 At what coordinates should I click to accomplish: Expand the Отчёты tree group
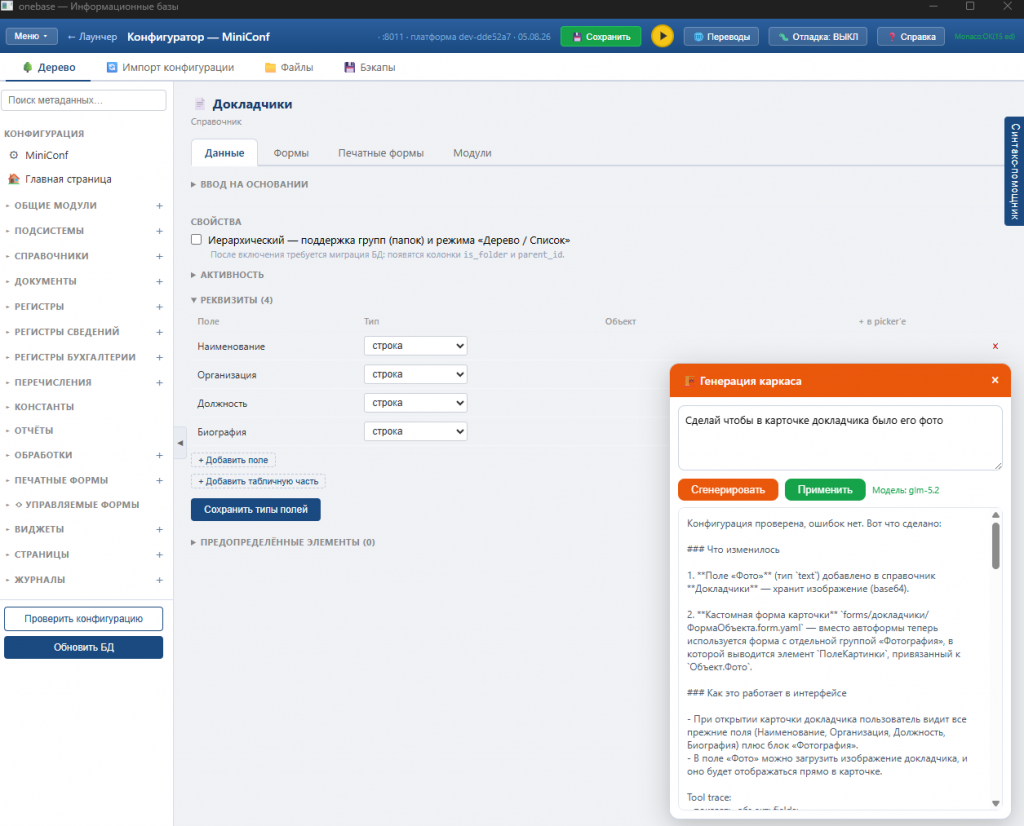33,431
